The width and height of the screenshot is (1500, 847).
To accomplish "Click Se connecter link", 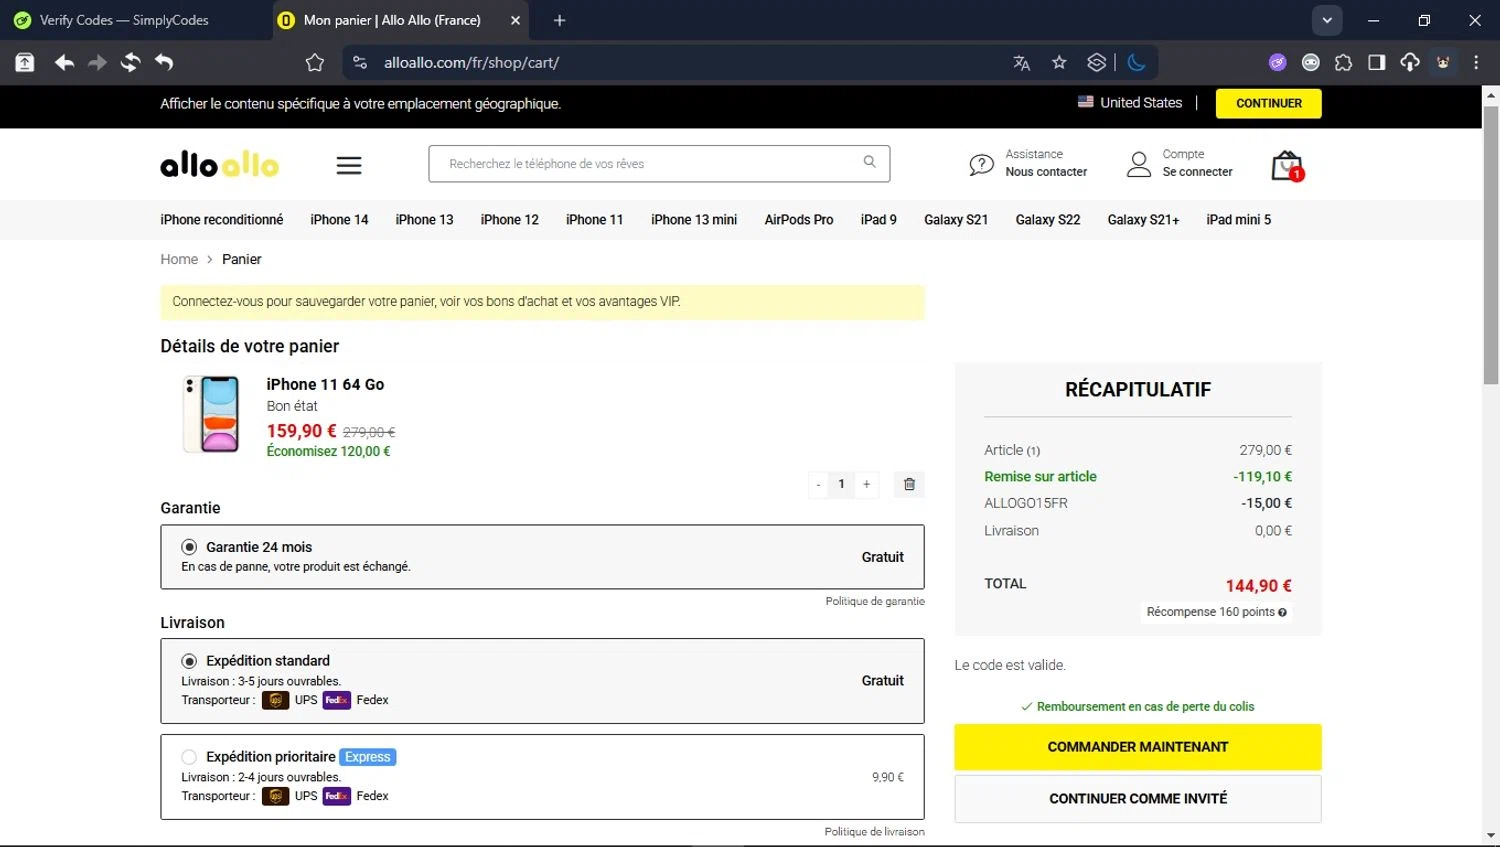I will [x=1197, y=172].
